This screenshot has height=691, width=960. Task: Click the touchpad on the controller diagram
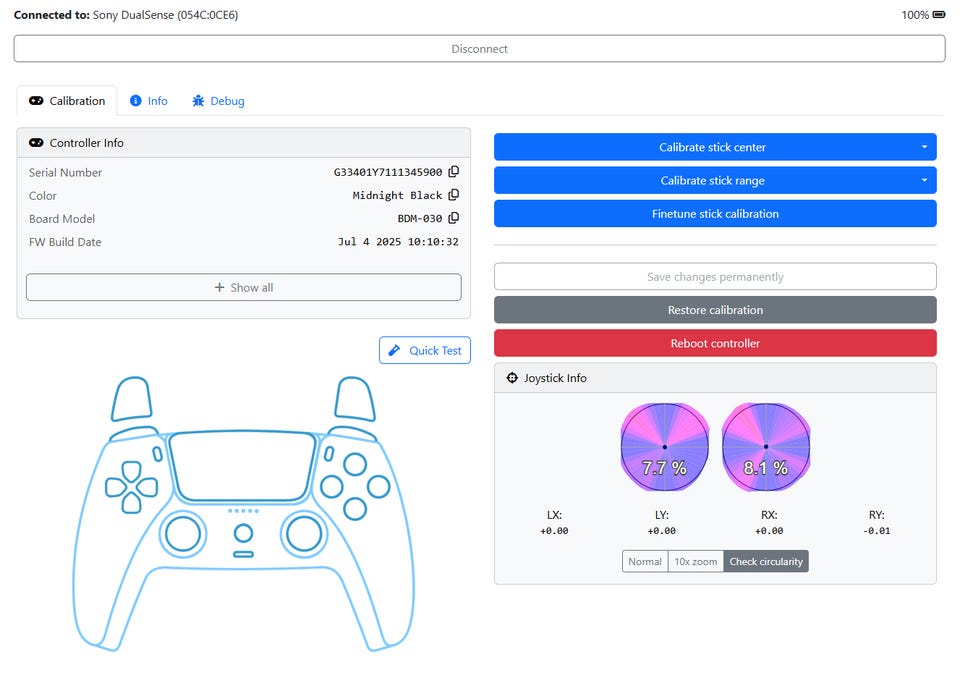click(x=243, y=466)
